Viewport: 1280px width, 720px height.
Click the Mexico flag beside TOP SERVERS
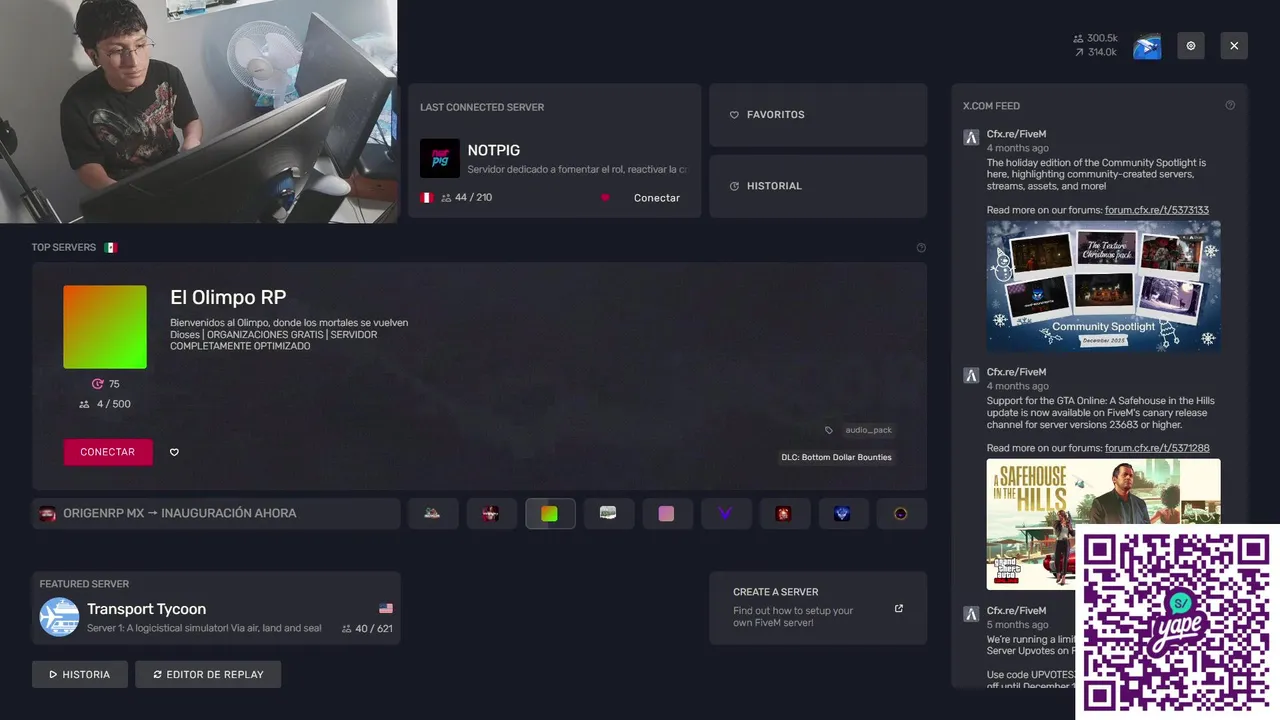tap(111, 248)
